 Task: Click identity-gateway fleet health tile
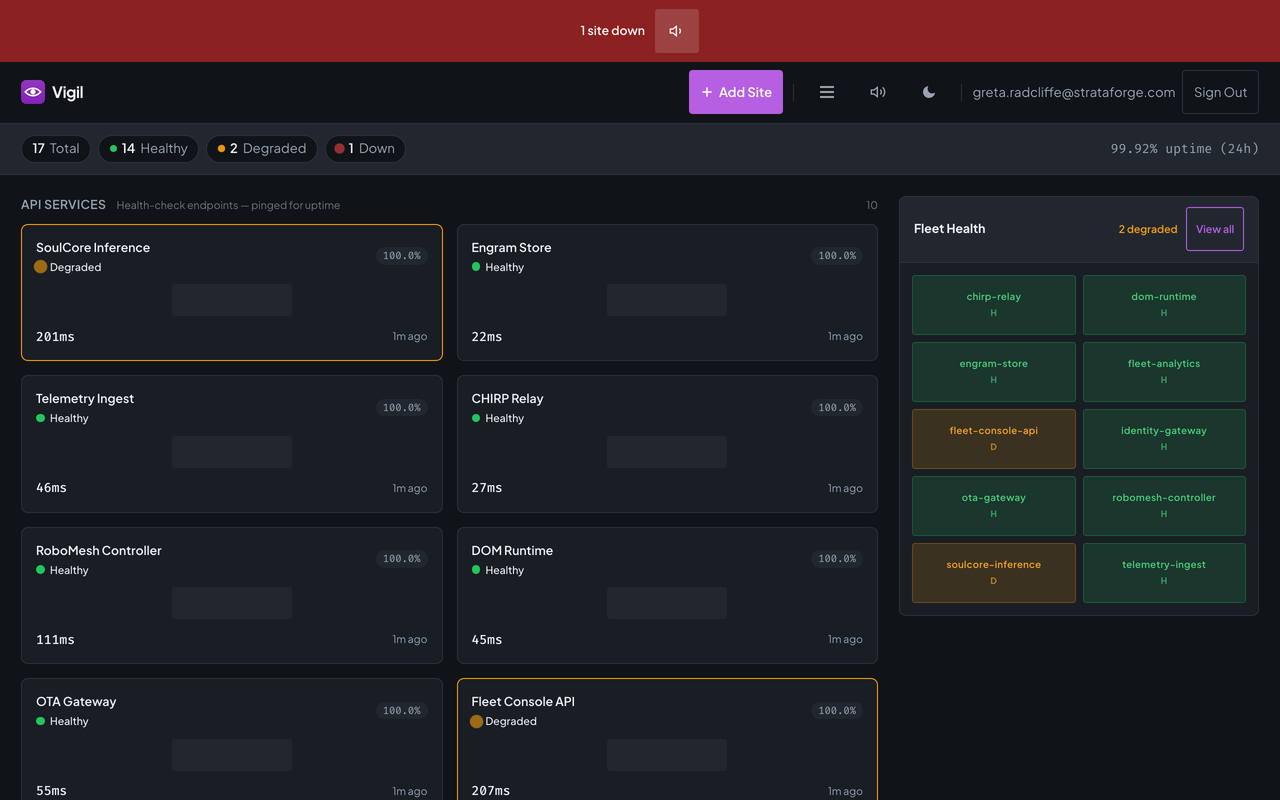pyautogui.click(x=1164, y=439)
